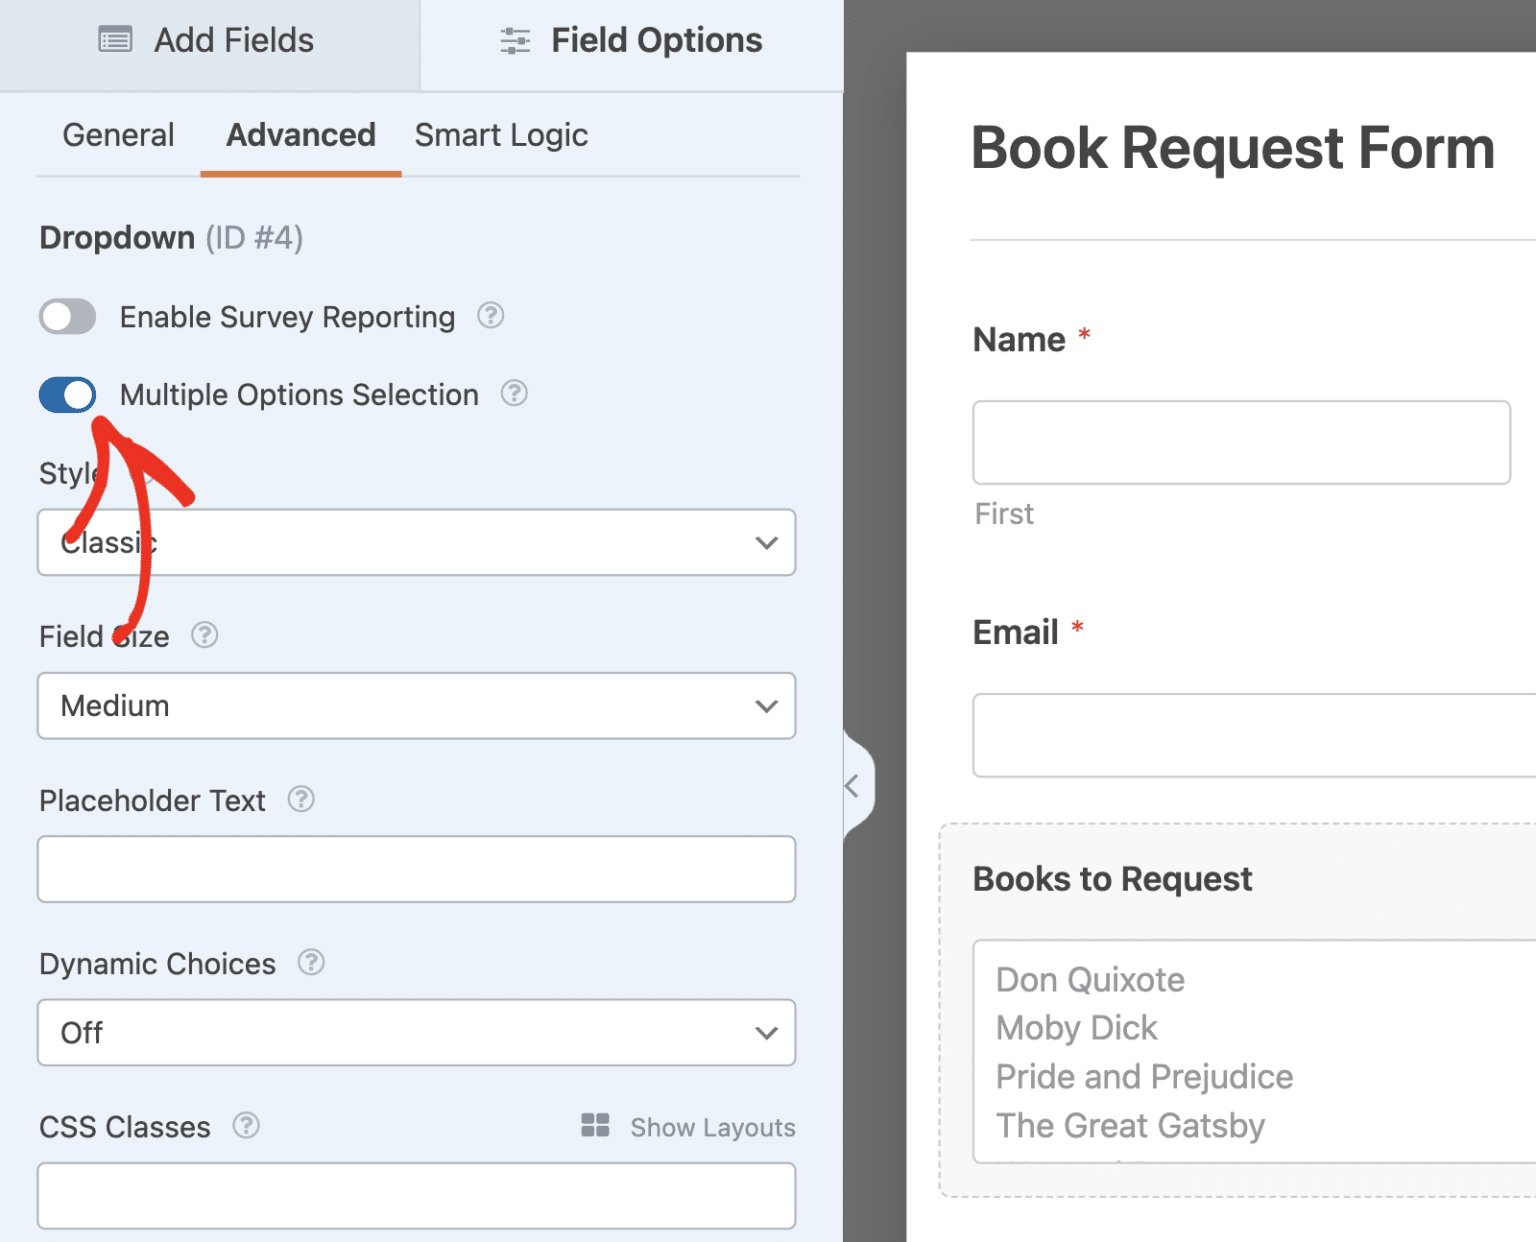
Task: Open the Style dropdown showing Classic
Action: point(416,542)
